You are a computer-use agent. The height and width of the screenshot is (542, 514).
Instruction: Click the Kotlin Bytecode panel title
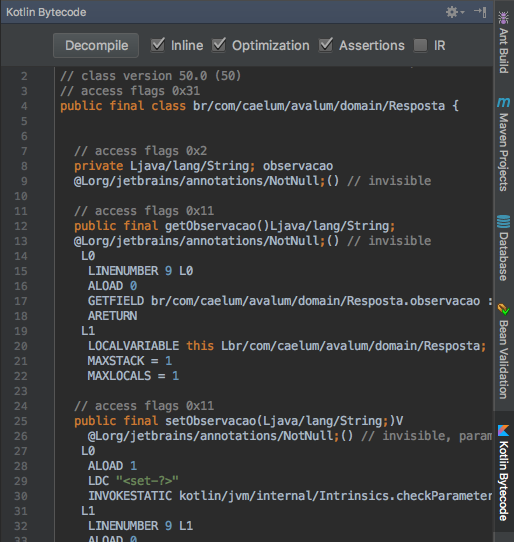[x=46, y=12]
